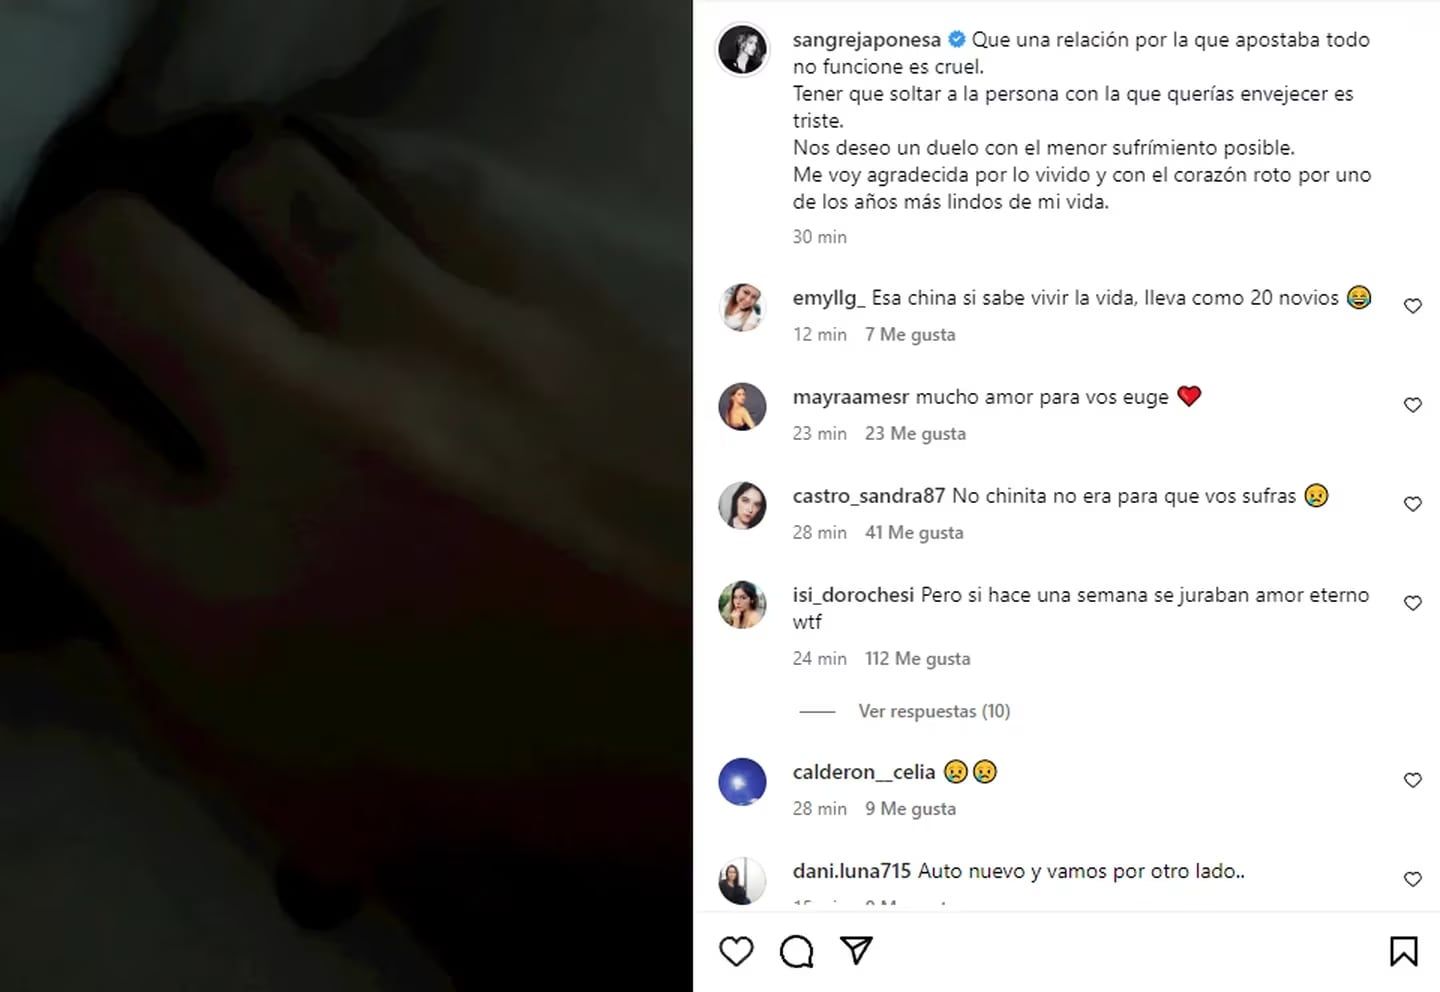Open the dani.luna715 username link

pyautogui.click(x=851, y=871)
